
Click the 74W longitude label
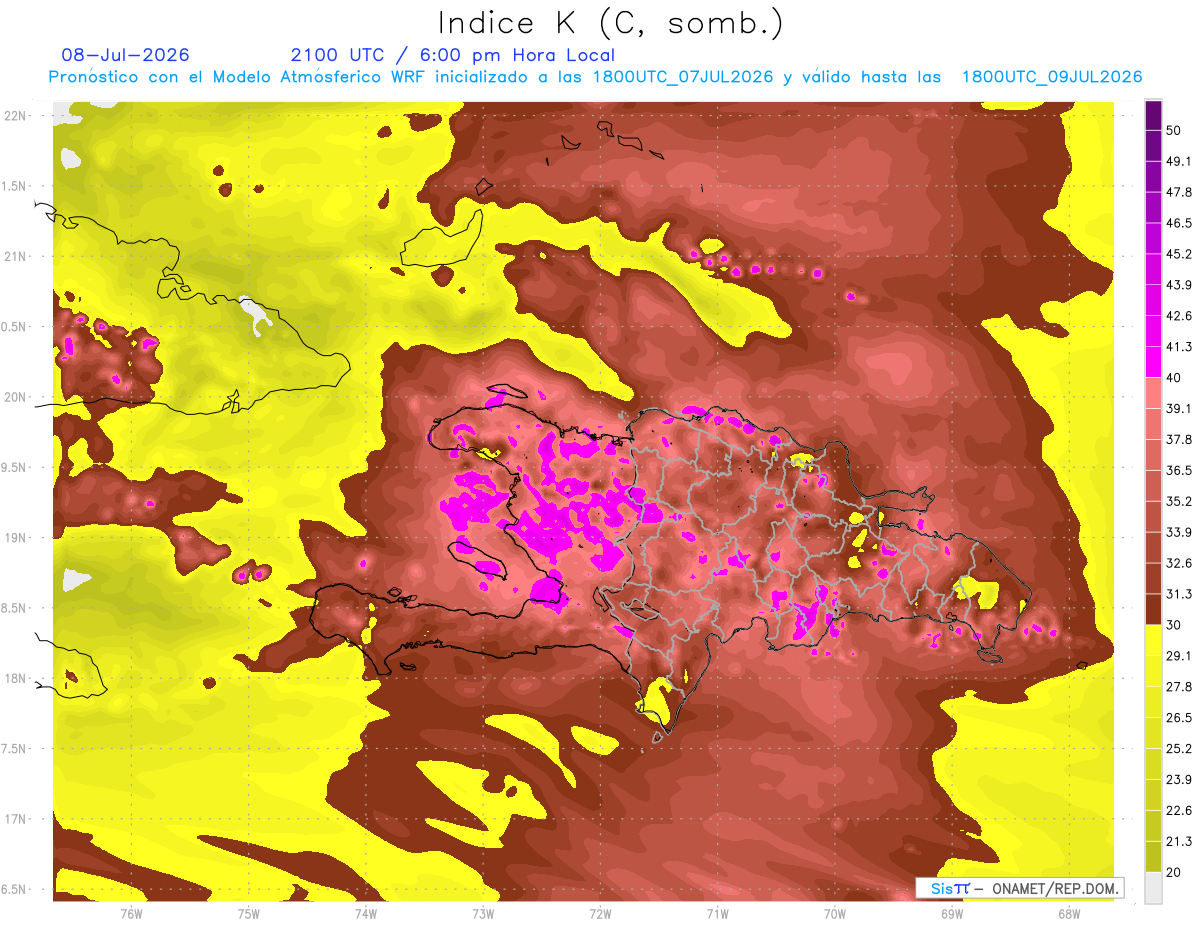pyautogui.click(x=366, y=913)
